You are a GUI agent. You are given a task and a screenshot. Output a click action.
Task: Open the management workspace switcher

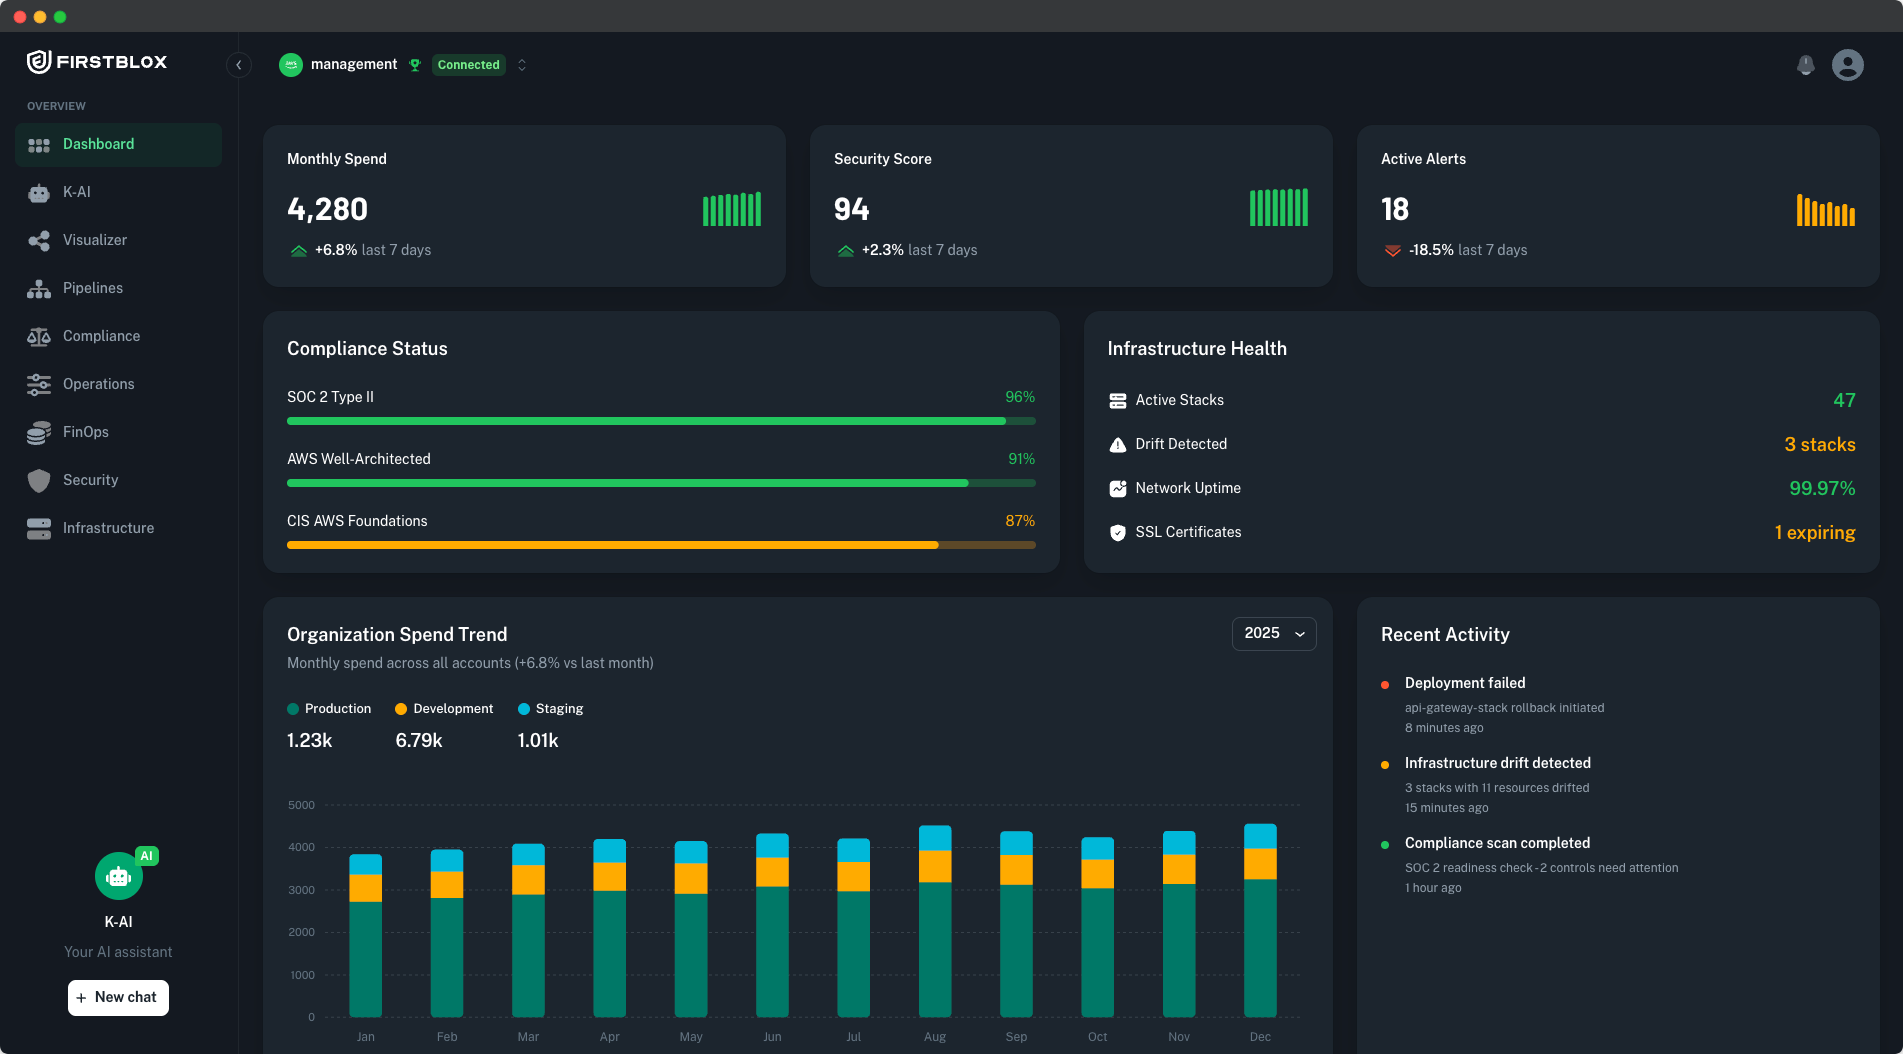click(x=352, y=64)
